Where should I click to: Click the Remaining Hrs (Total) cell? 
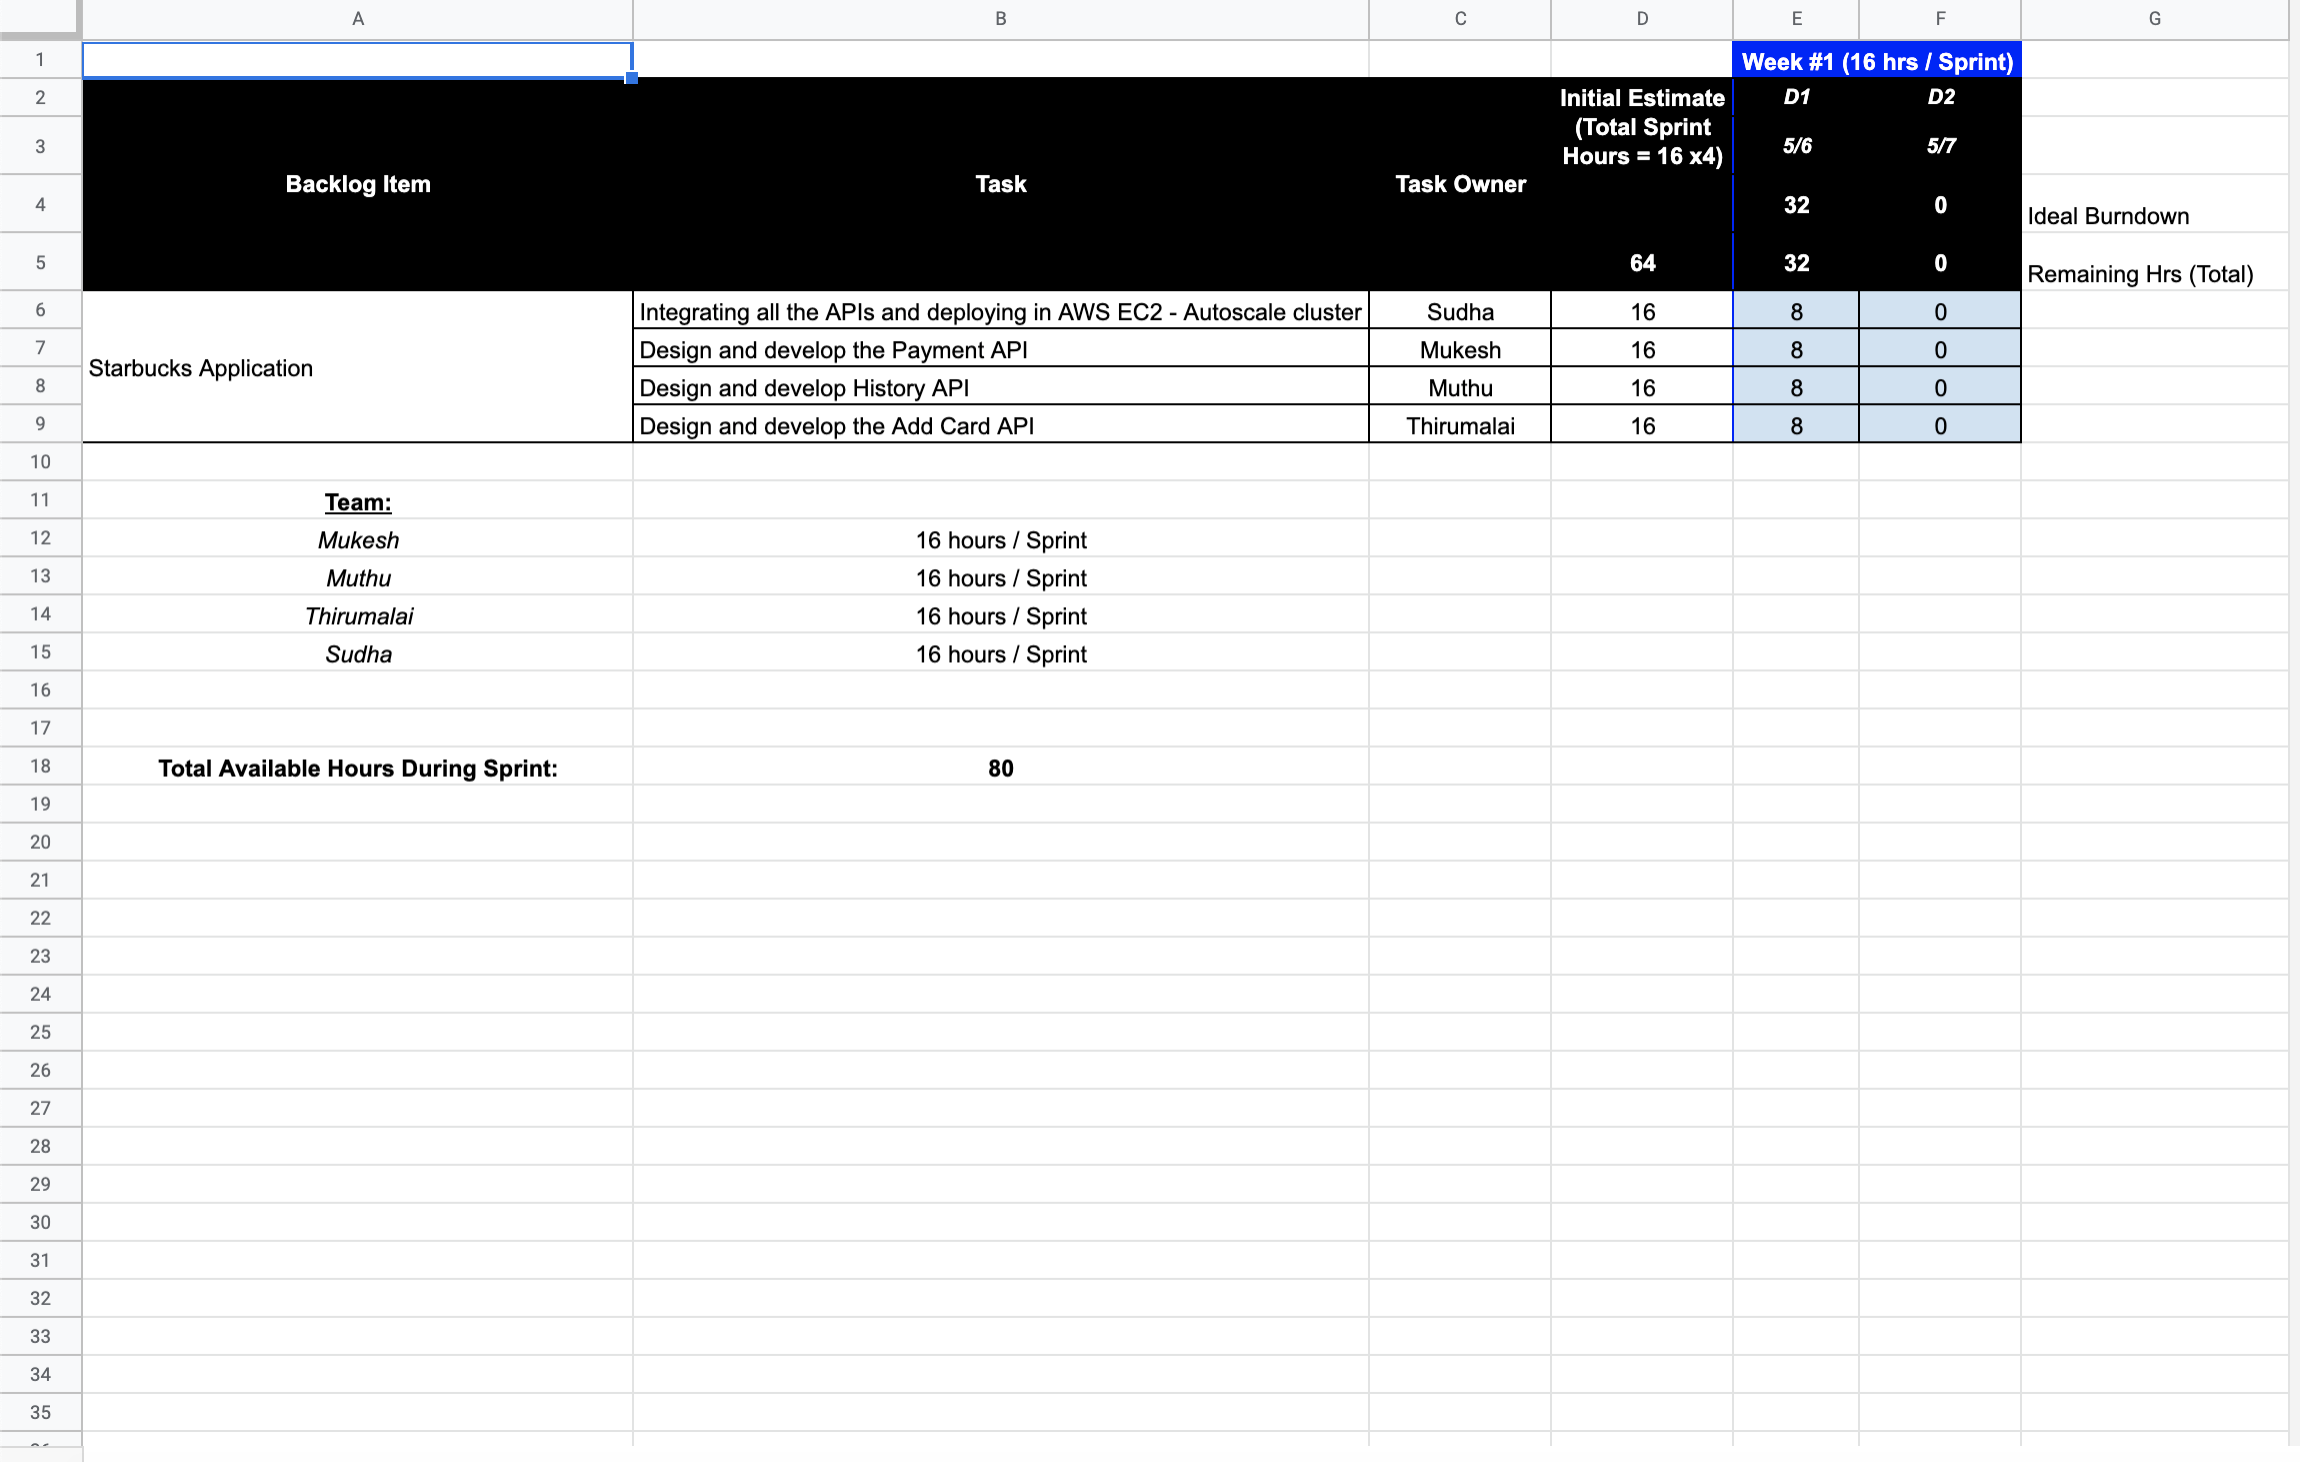(x=2140, y=273)
